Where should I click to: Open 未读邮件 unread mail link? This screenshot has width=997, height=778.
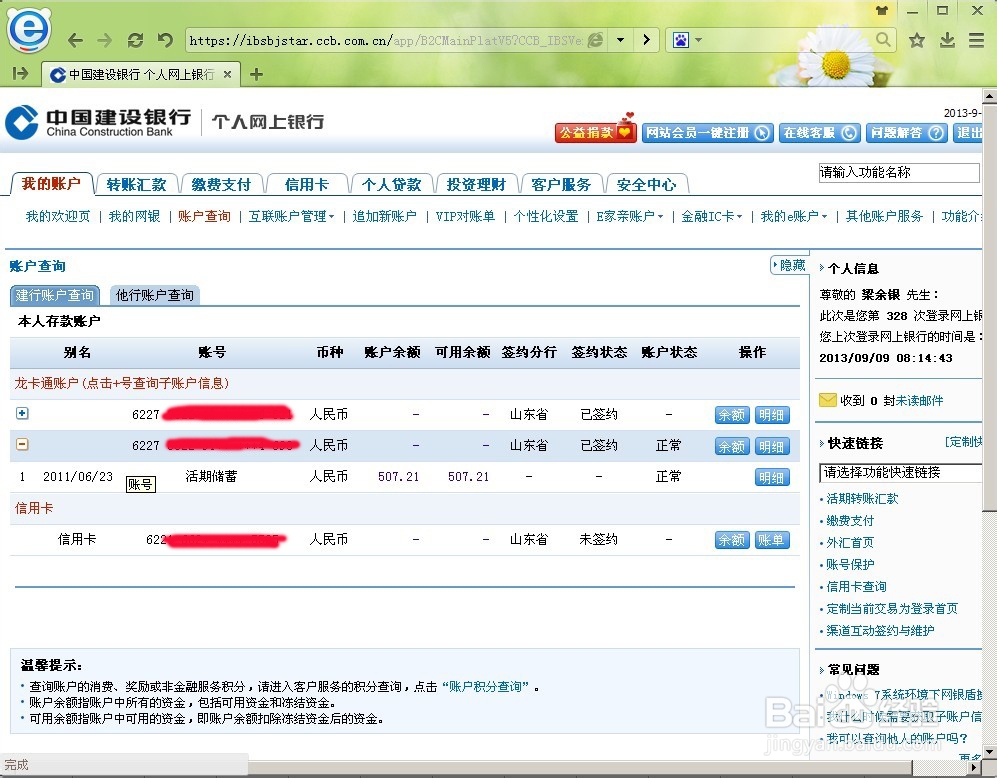pos(919,400)
